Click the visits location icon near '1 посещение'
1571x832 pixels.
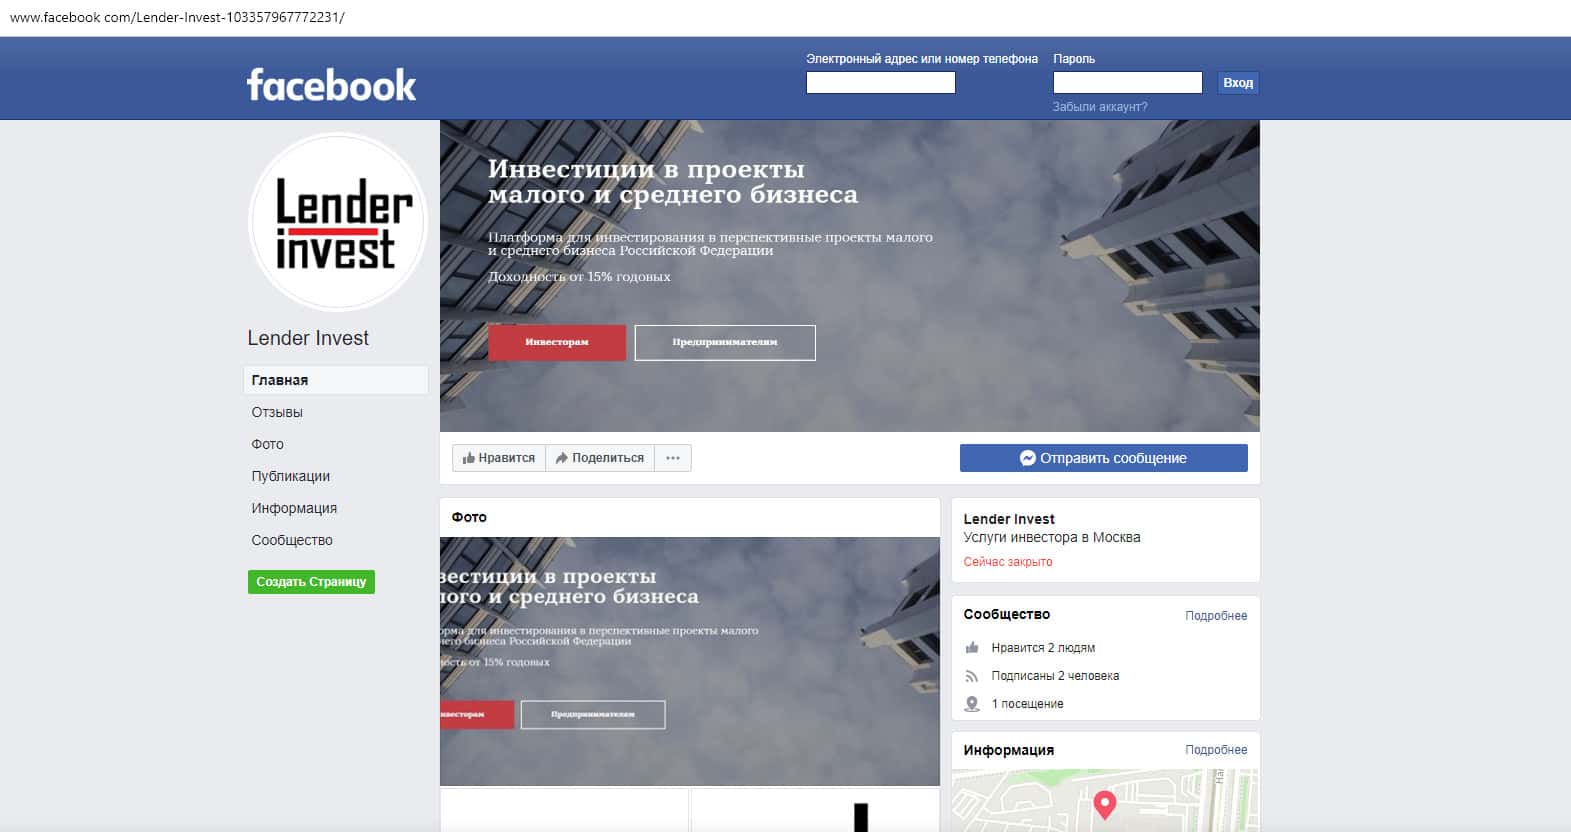pyautogui.click(x=972, y=704)
